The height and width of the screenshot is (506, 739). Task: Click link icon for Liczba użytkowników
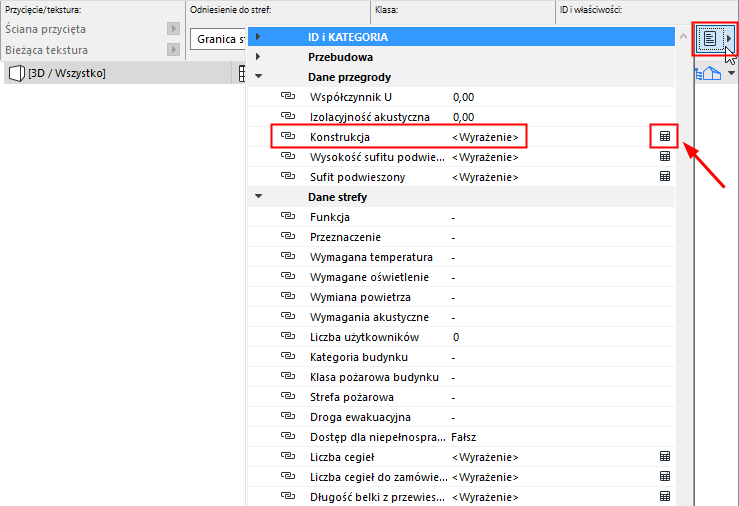[287, 336]
